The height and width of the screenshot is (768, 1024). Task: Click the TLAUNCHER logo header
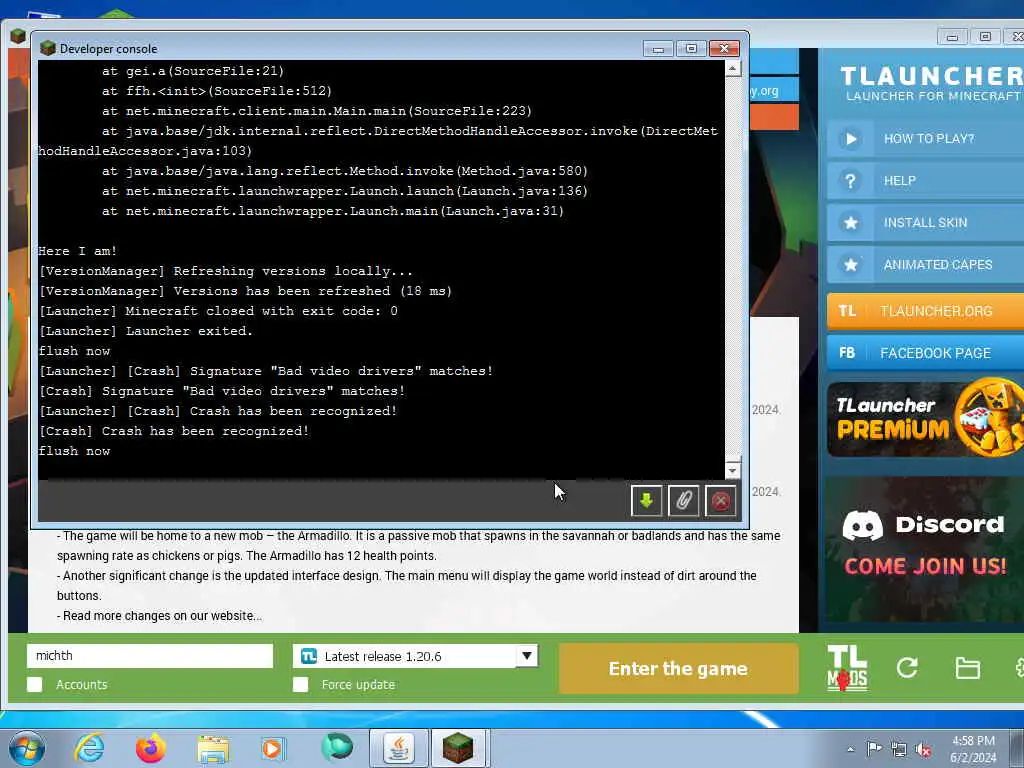click(932, 83)
